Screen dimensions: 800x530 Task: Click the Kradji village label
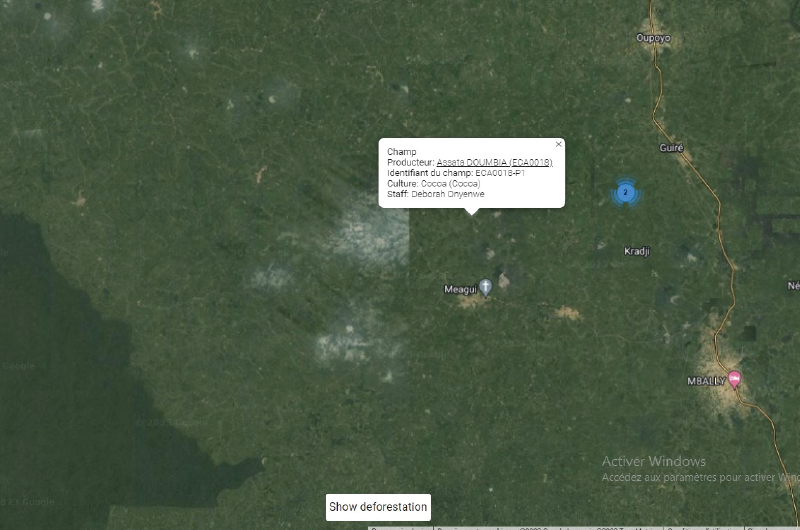coord(636,251)
